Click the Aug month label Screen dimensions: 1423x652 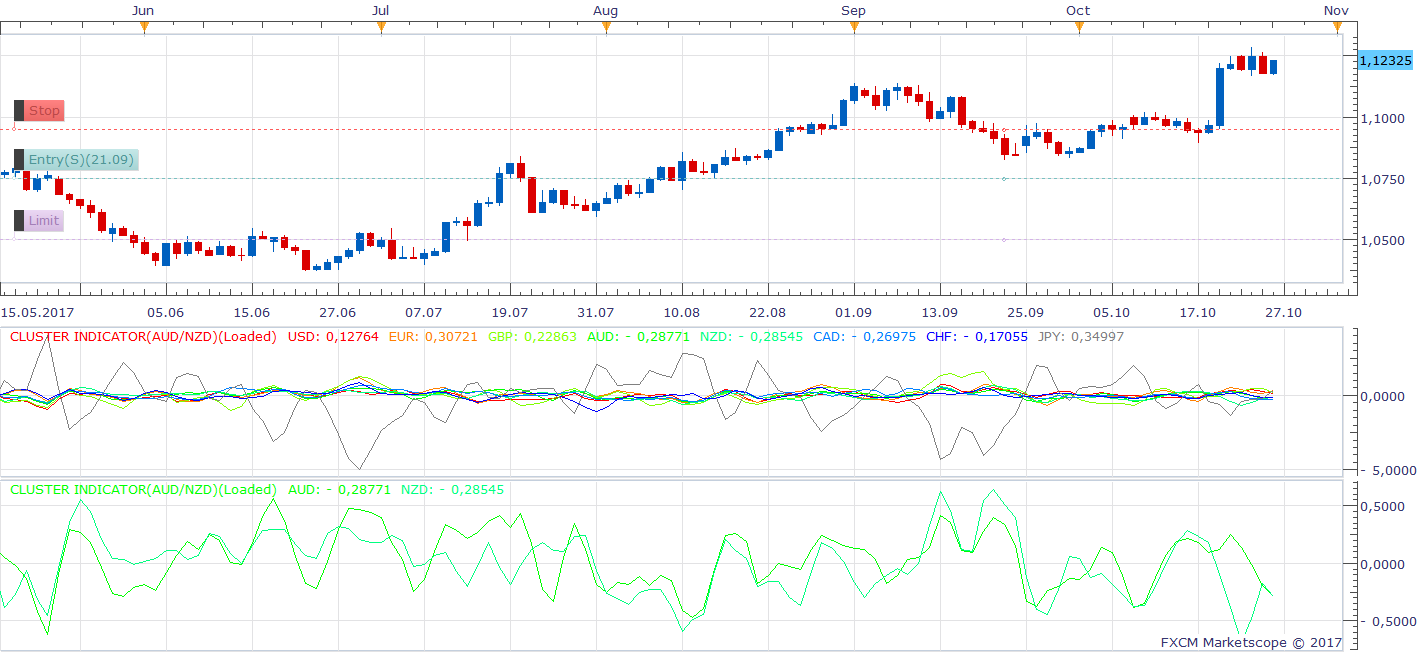point(605,11)
